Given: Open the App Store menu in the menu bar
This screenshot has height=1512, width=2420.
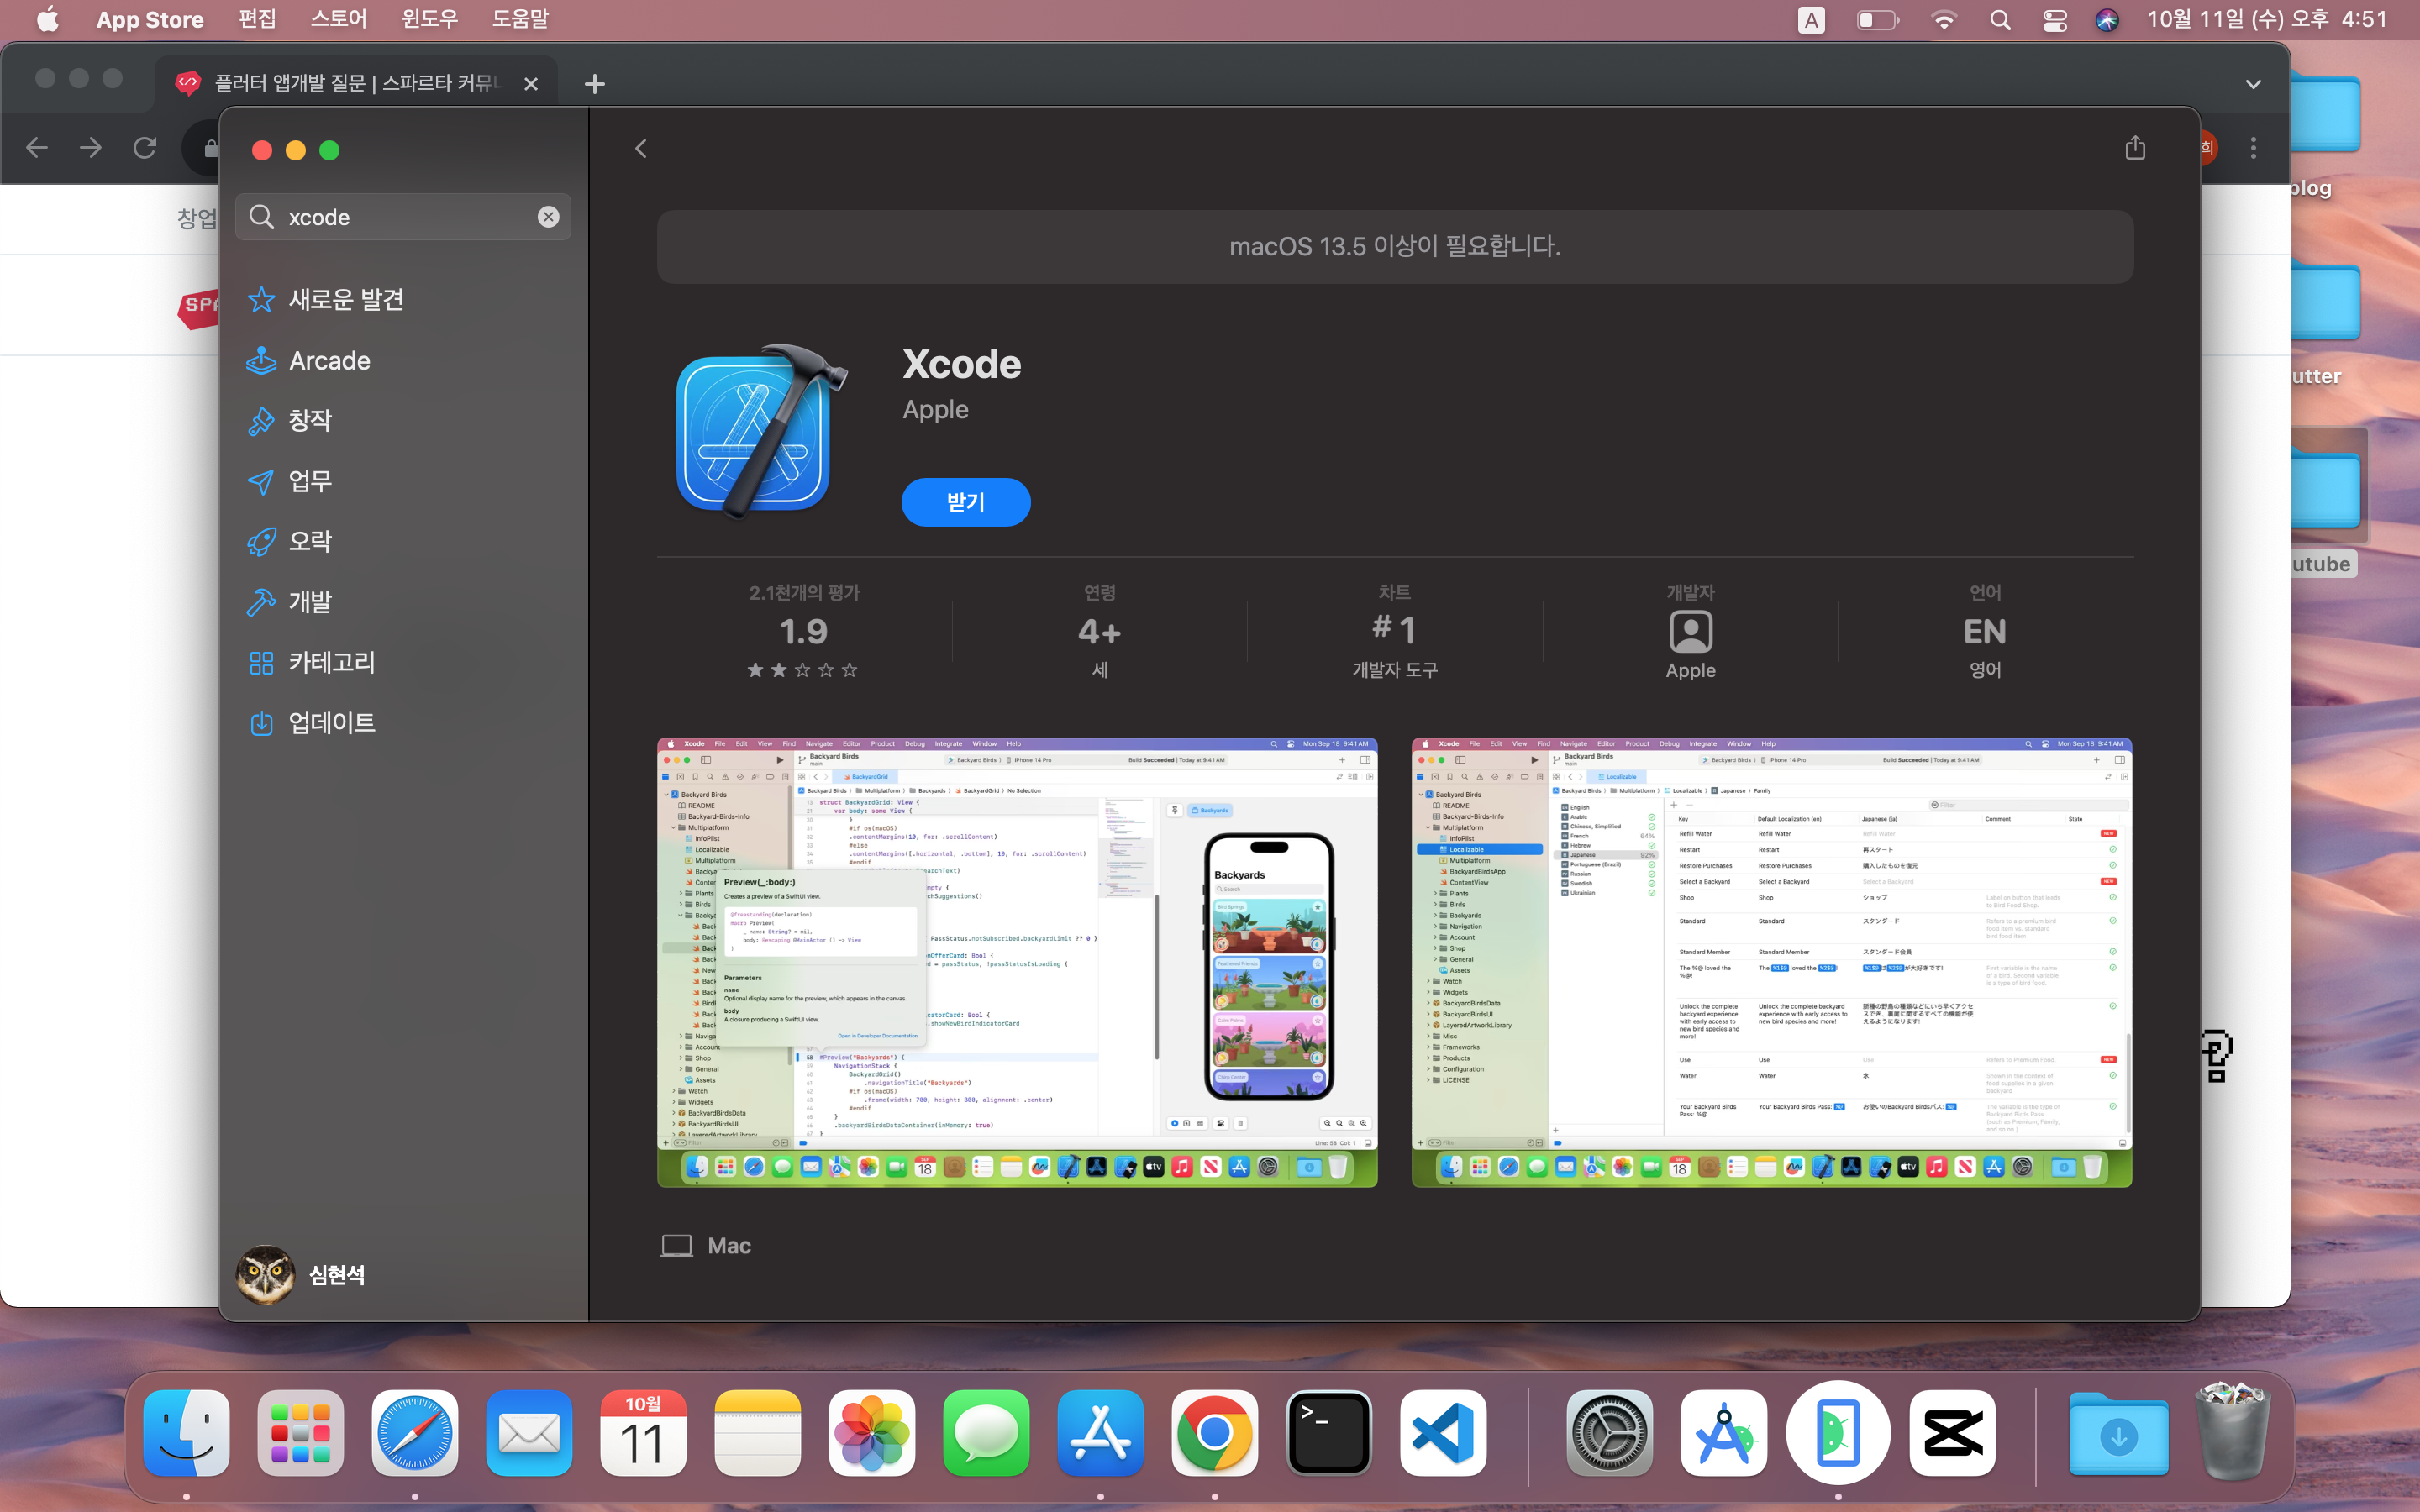Looking at the screenshot, I should pyautogui.click(x=150, y=20).
